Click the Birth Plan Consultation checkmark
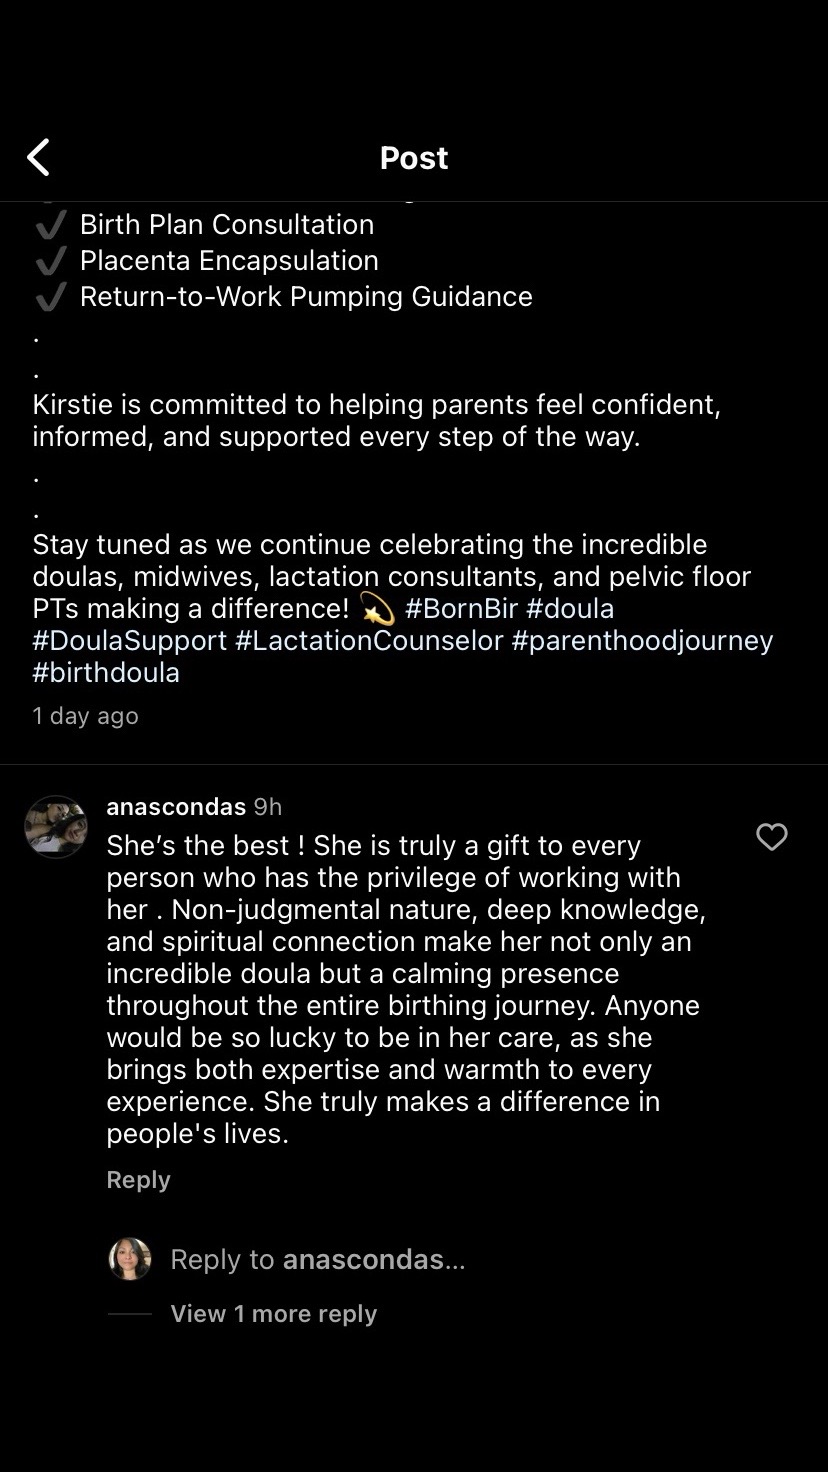The image size is (828, 1472). [x=50, y=225]
